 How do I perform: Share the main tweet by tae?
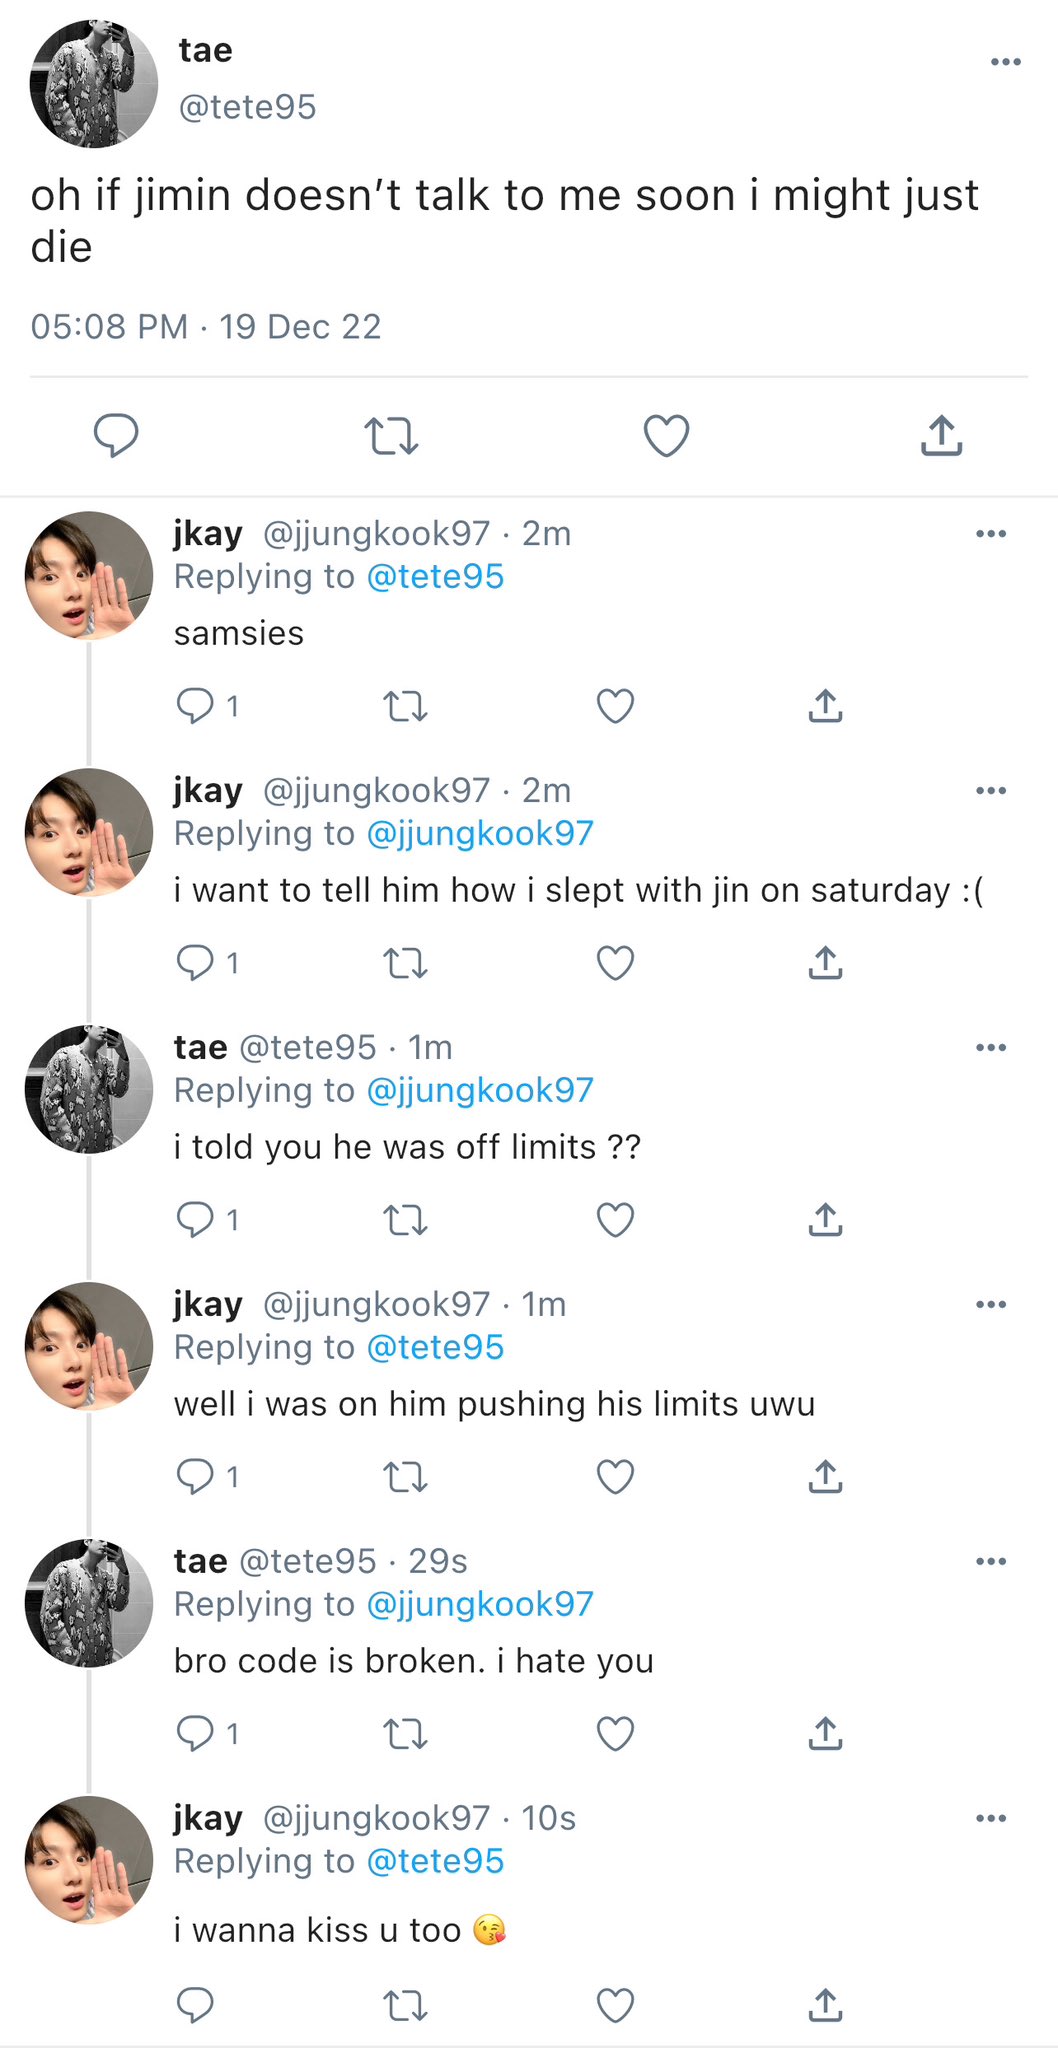pos(941,436)
